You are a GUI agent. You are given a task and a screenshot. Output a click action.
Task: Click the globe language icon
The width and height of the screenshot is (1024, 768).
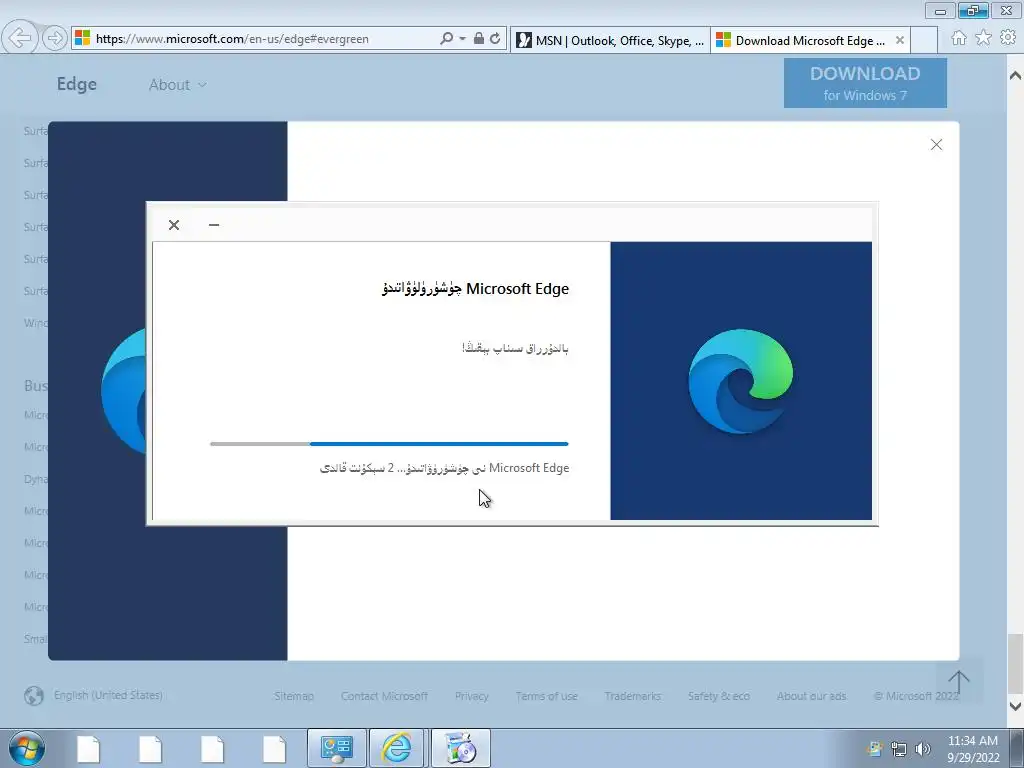pyautogui.click(x=34, y=696)
